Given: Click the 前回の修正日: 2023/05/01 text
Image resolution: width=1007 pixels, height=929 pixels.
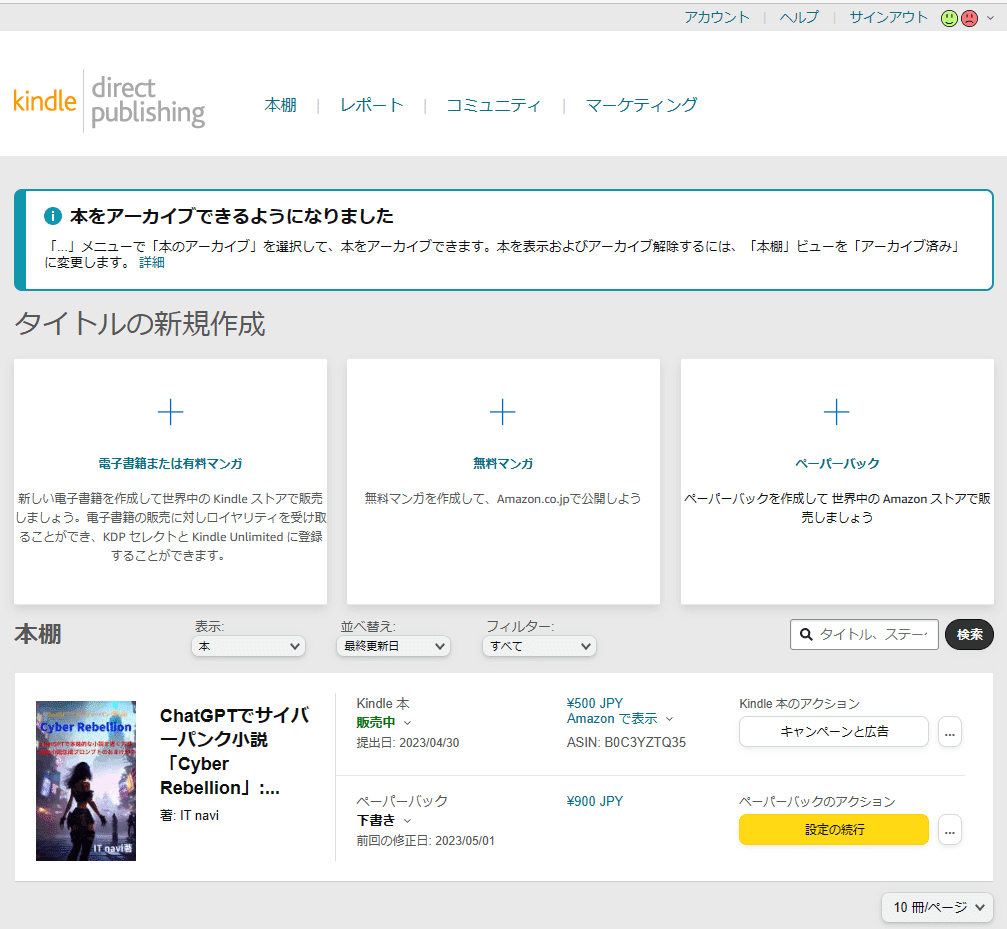Looking at the screenshot, I should [x=426, y=841].
